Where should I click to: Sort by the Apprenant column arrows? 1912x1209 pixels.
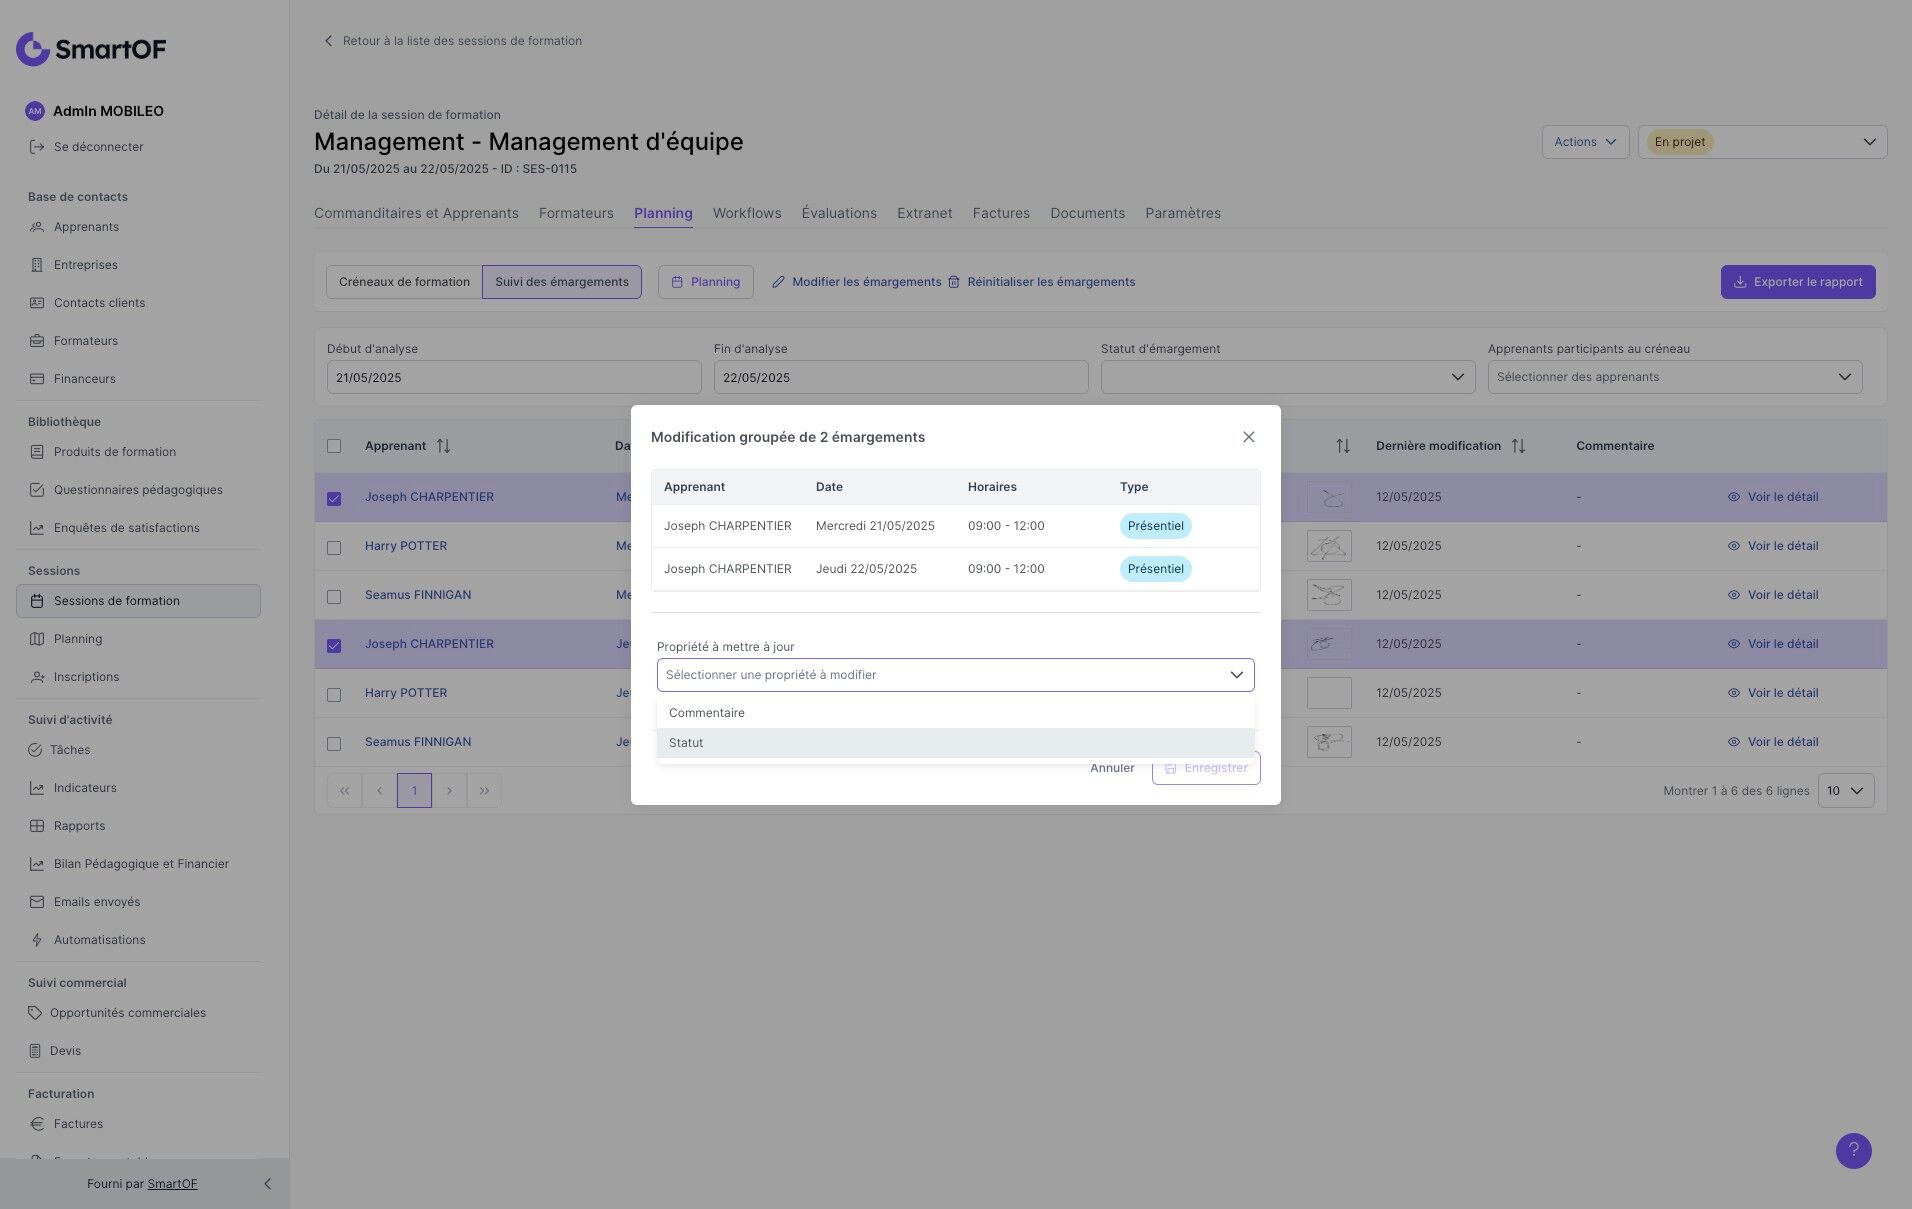[443, 446]
